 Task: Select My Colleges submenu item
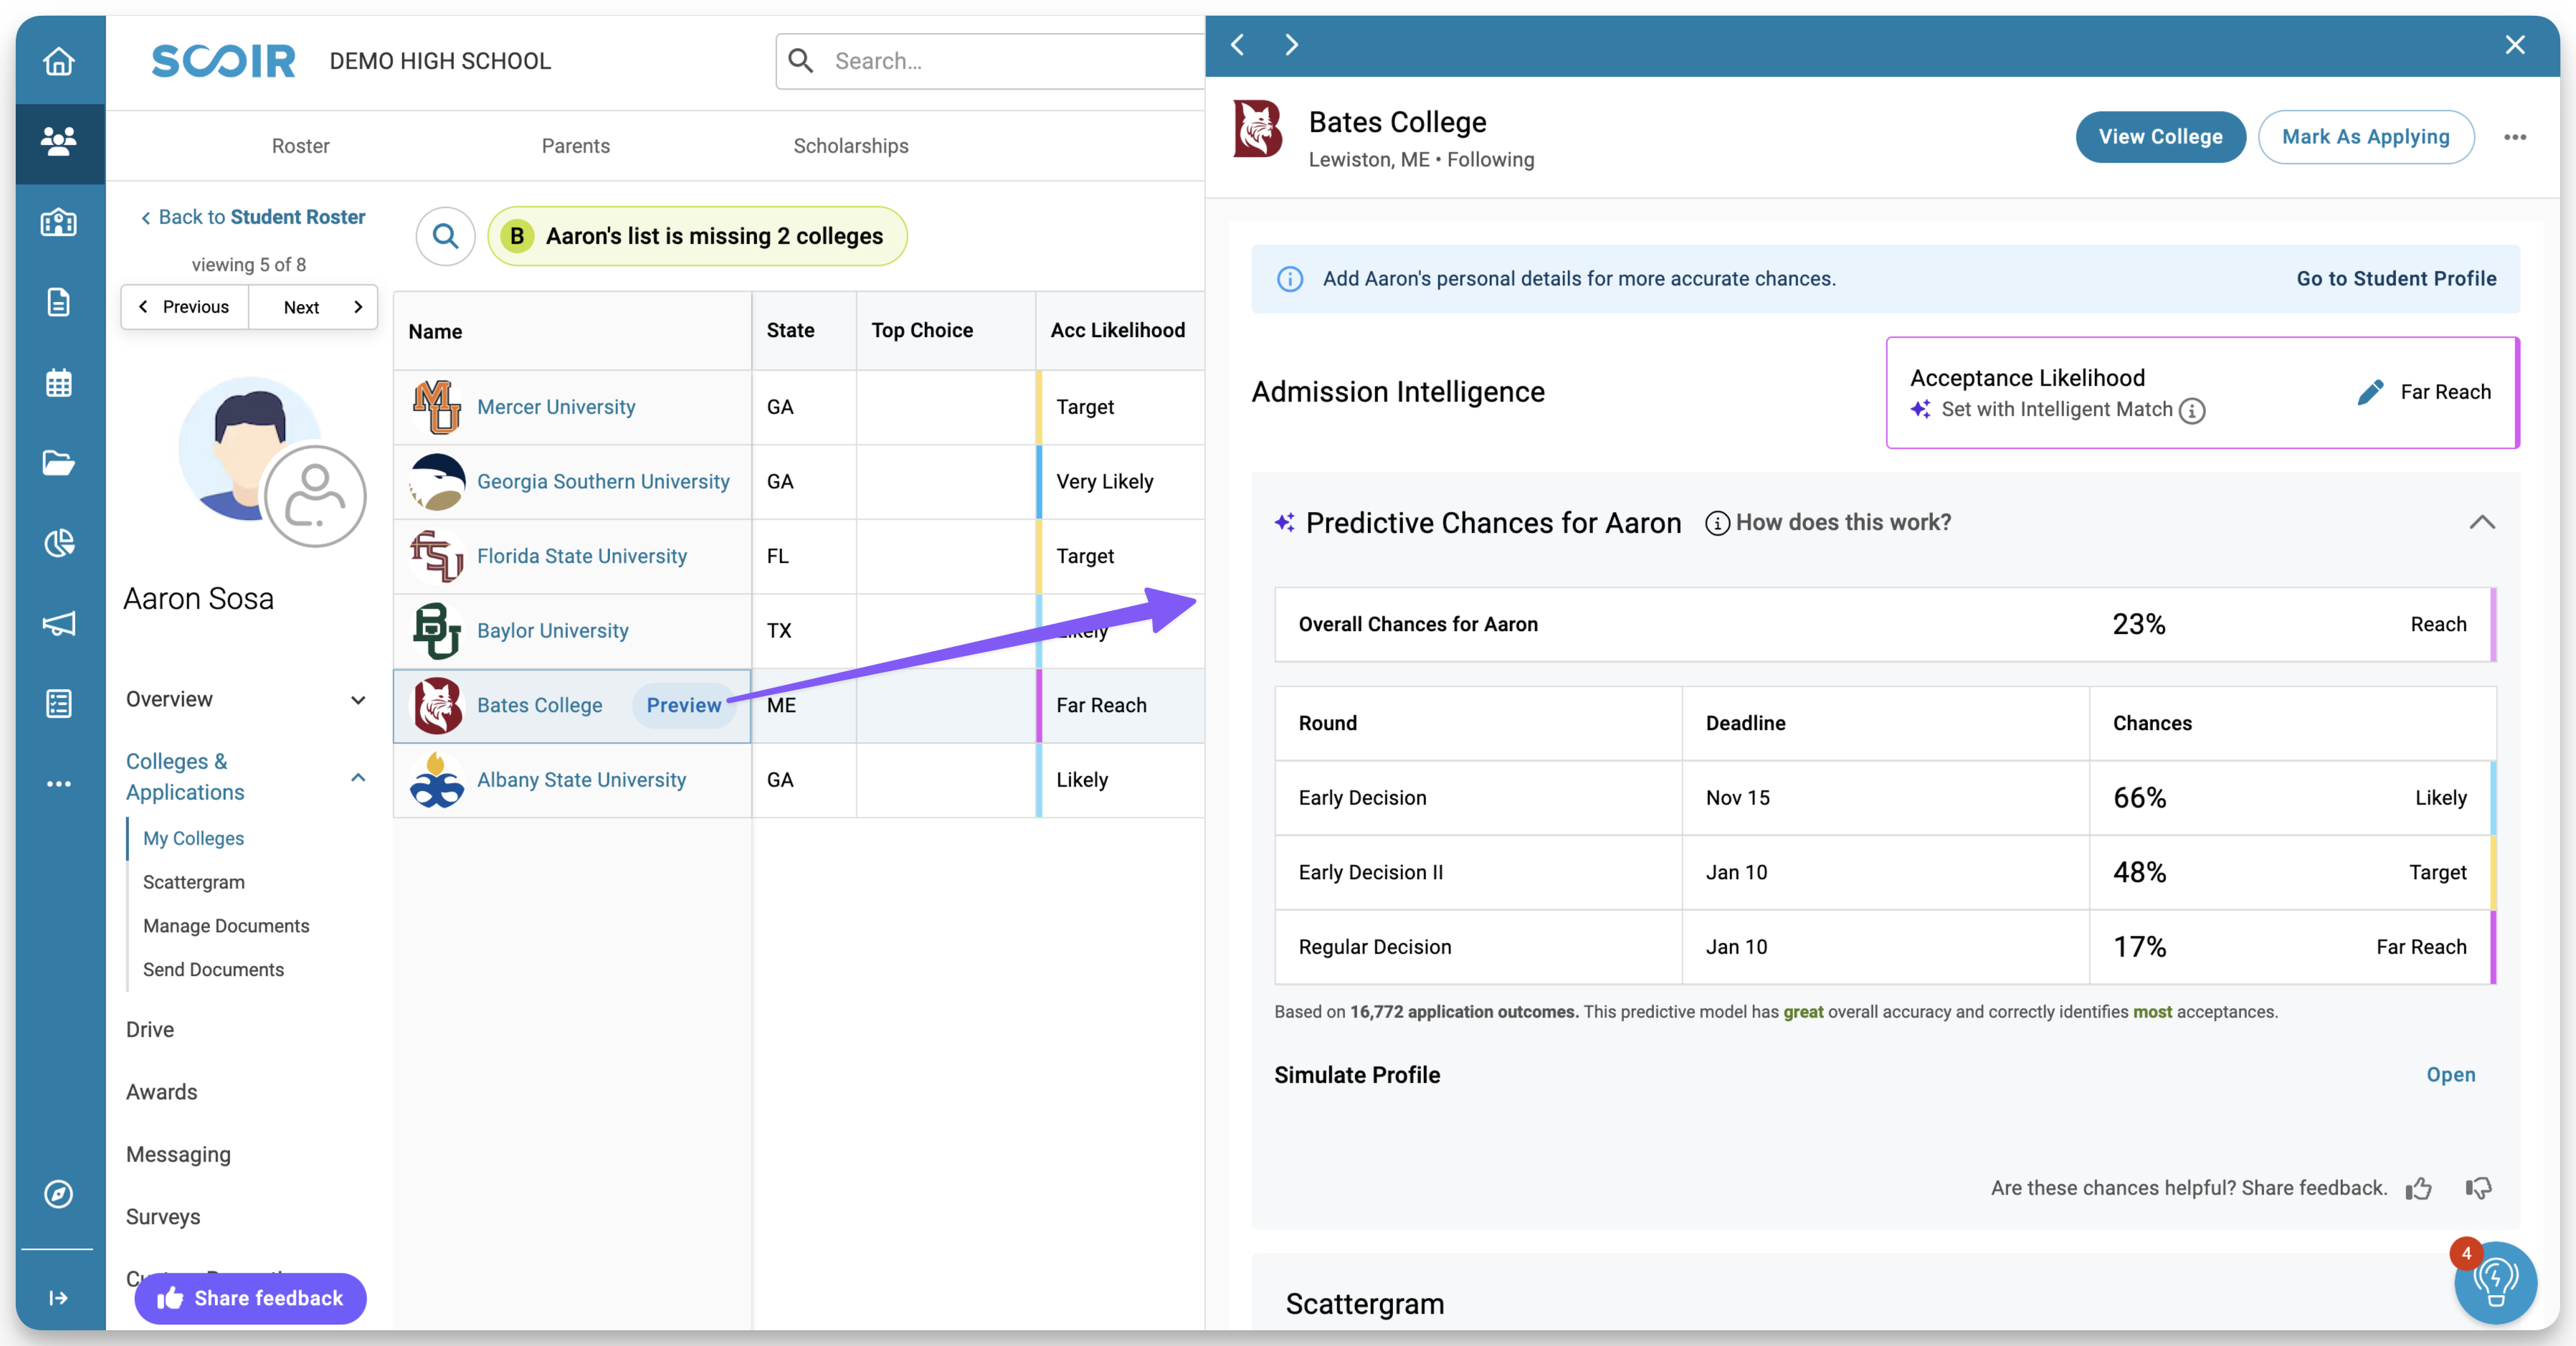pyautogui.click(x=193, y=838)
